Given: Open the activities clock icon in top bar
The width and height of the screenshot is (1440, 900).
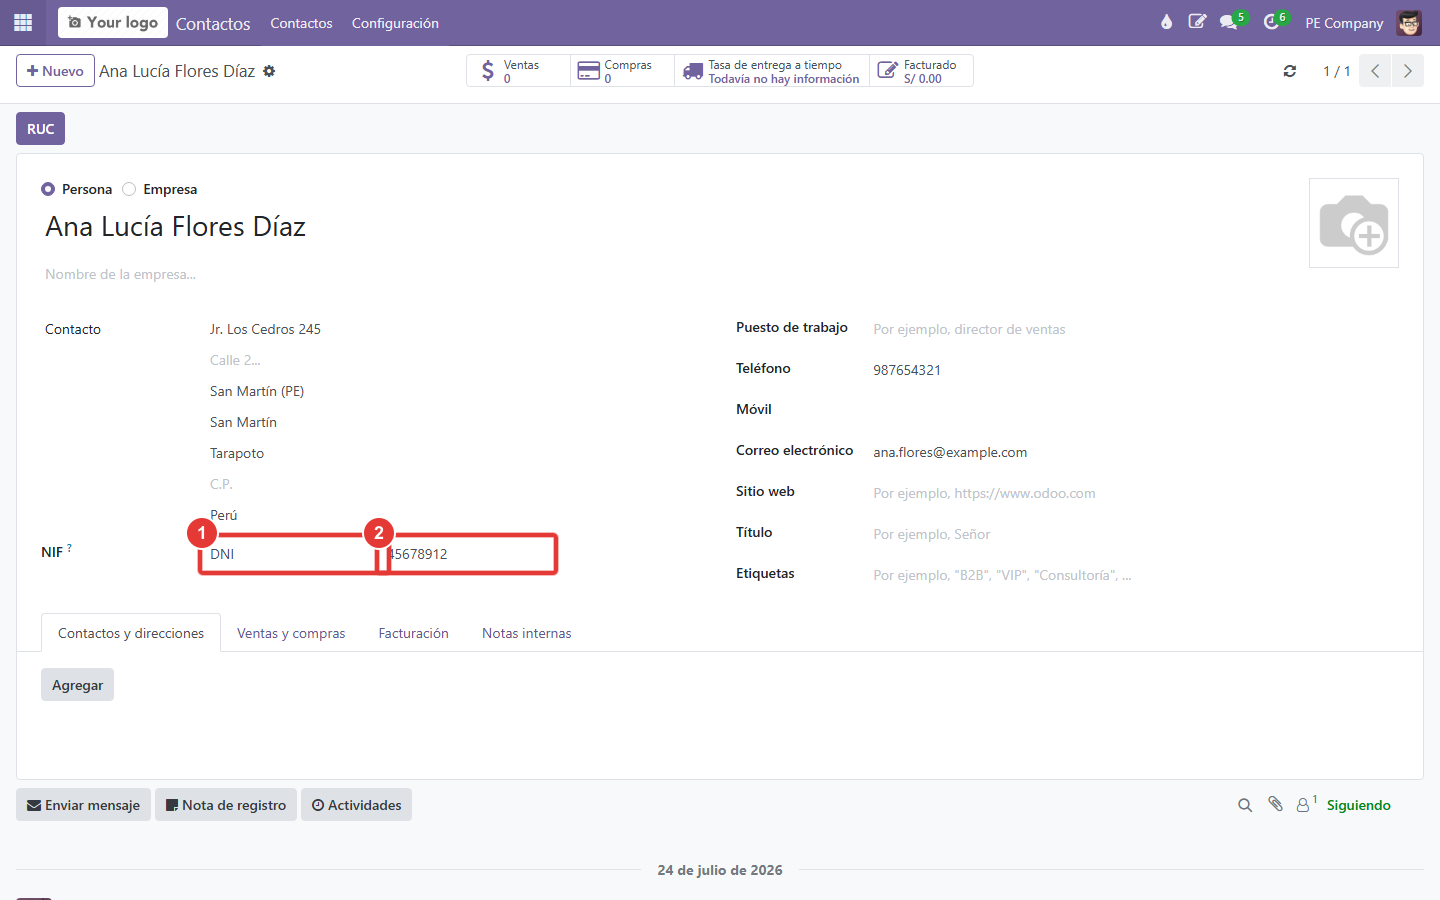Looking at the screenshot, I should pos(1271,22).
